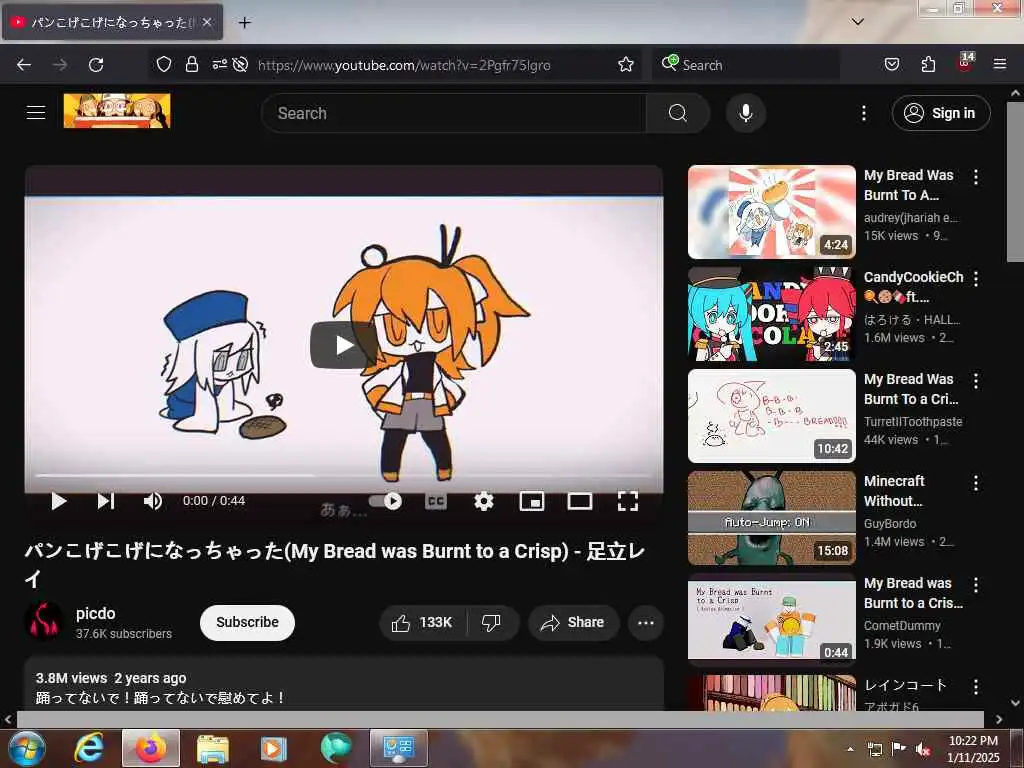Viewport: 1024px width, 768px height.
Task: Click the muted volume tray icon
Action: coord(923,749)
